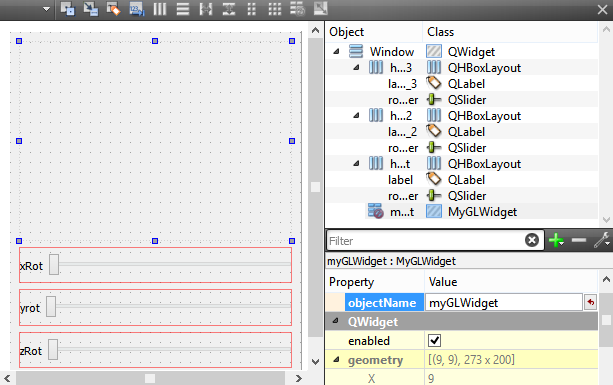Select the zRot label on form
The width and height of the screenshot is (613, 385).
(x=31, y=351)
